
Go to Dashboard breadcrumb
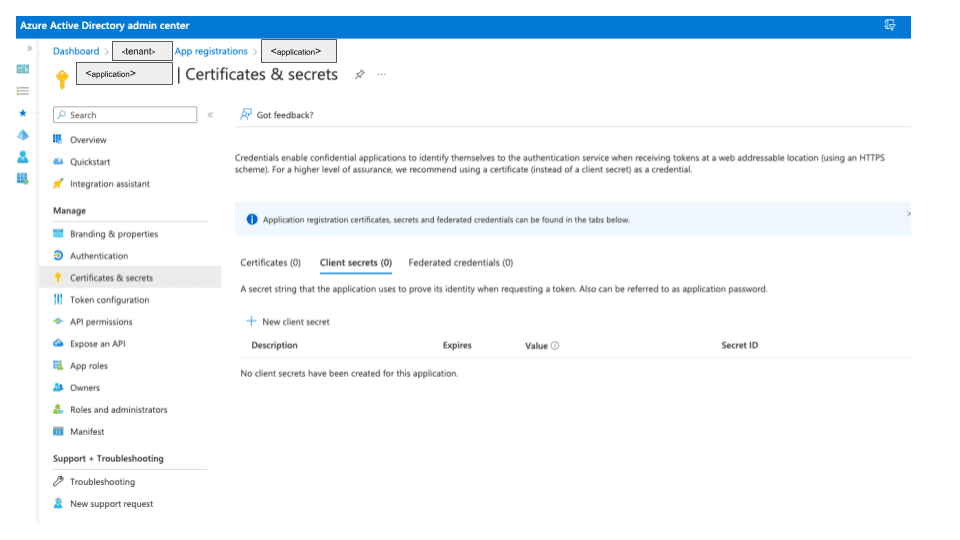76,51
